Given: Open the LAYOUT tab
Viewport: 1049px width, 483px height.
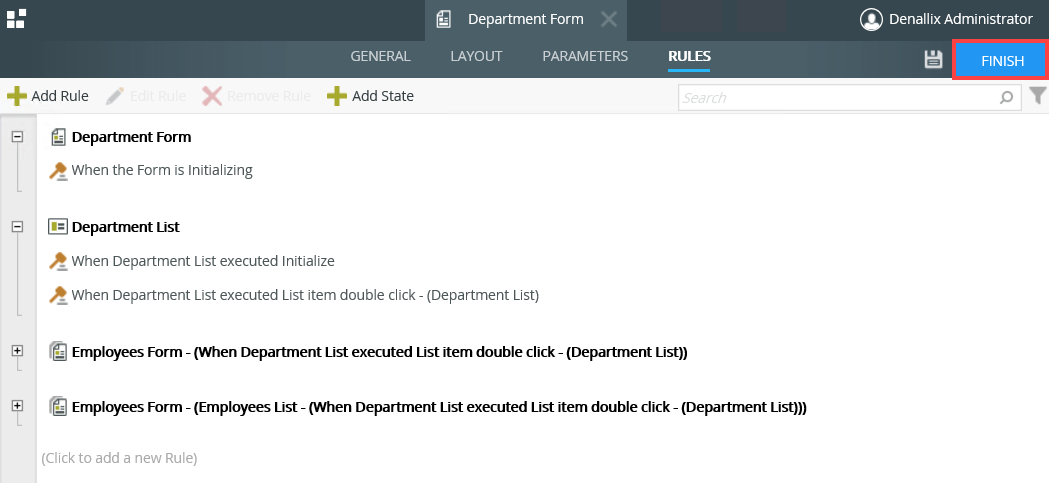Looking at the screenshot, I should point(476,56).
